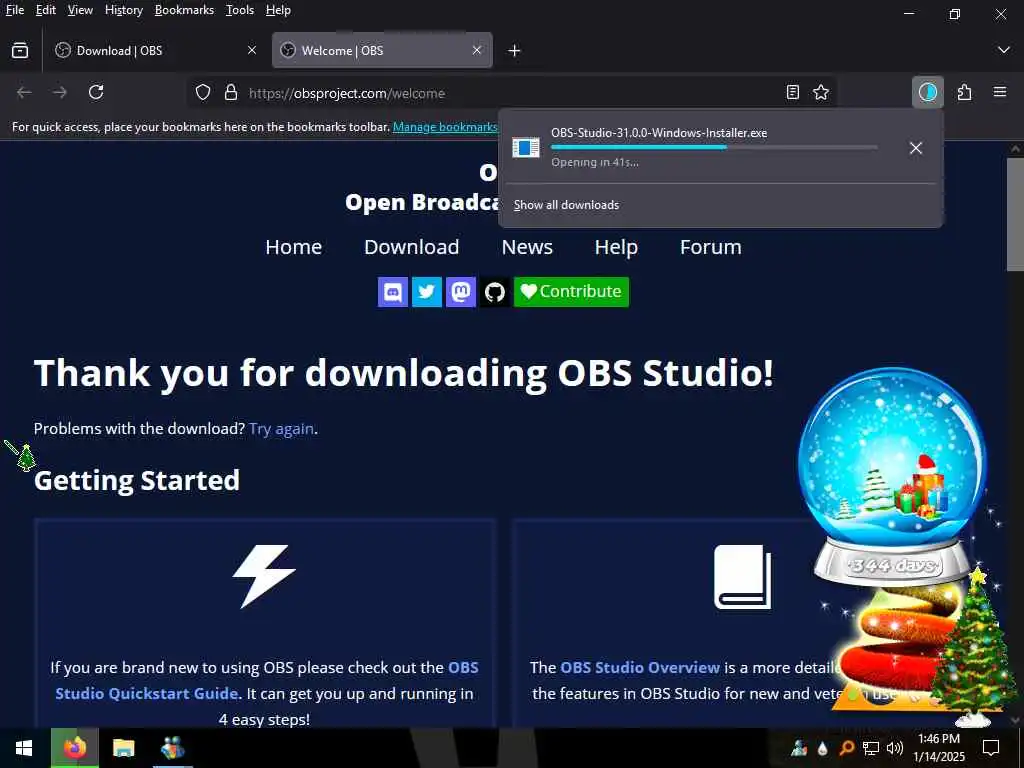The width and height of the screenshot is (1024, 768).
Task: Click the Try again download link
Action: coord(281,428)
